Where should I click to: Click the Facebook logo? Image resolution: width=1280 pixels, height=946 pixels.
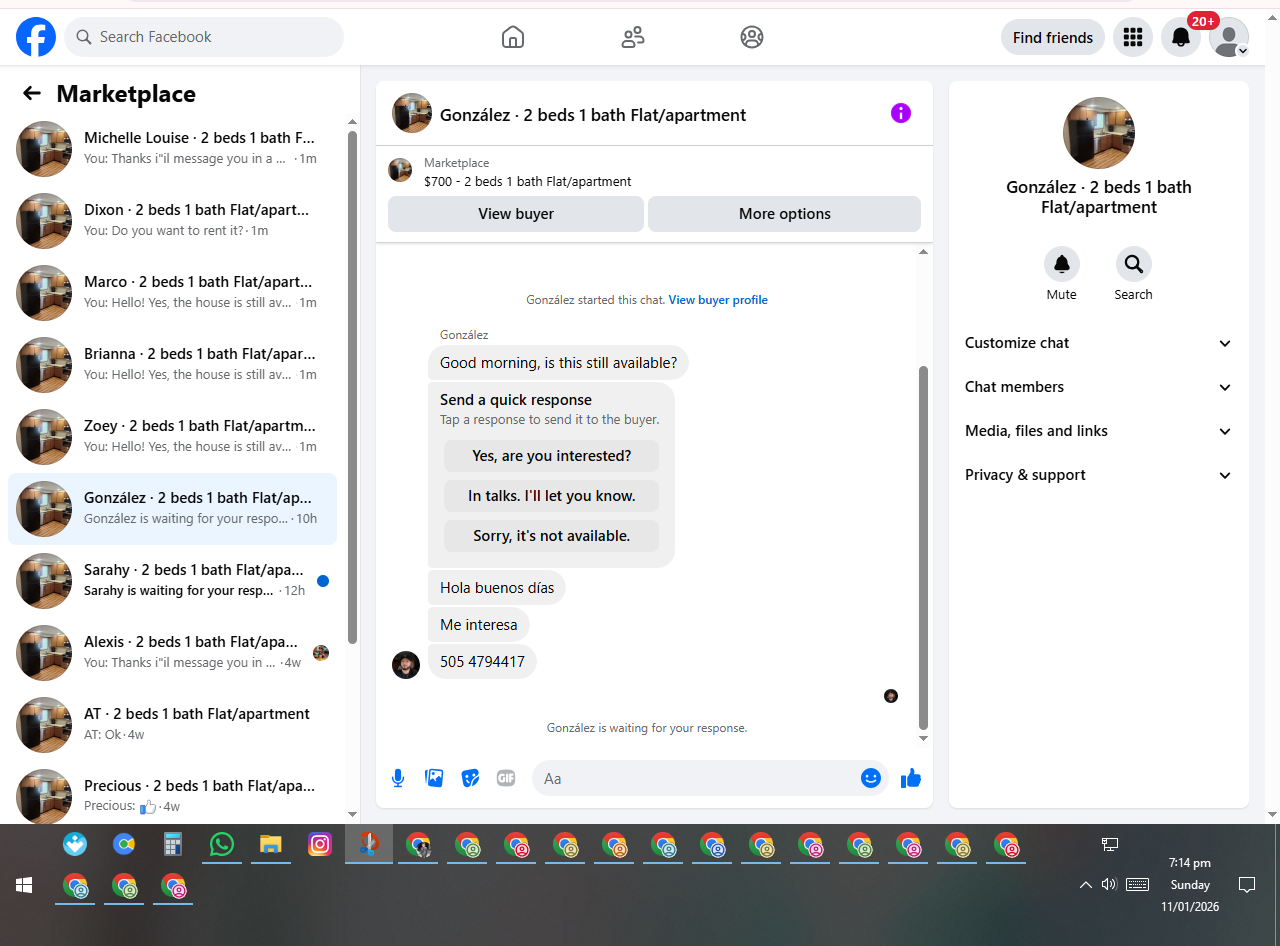36,37
